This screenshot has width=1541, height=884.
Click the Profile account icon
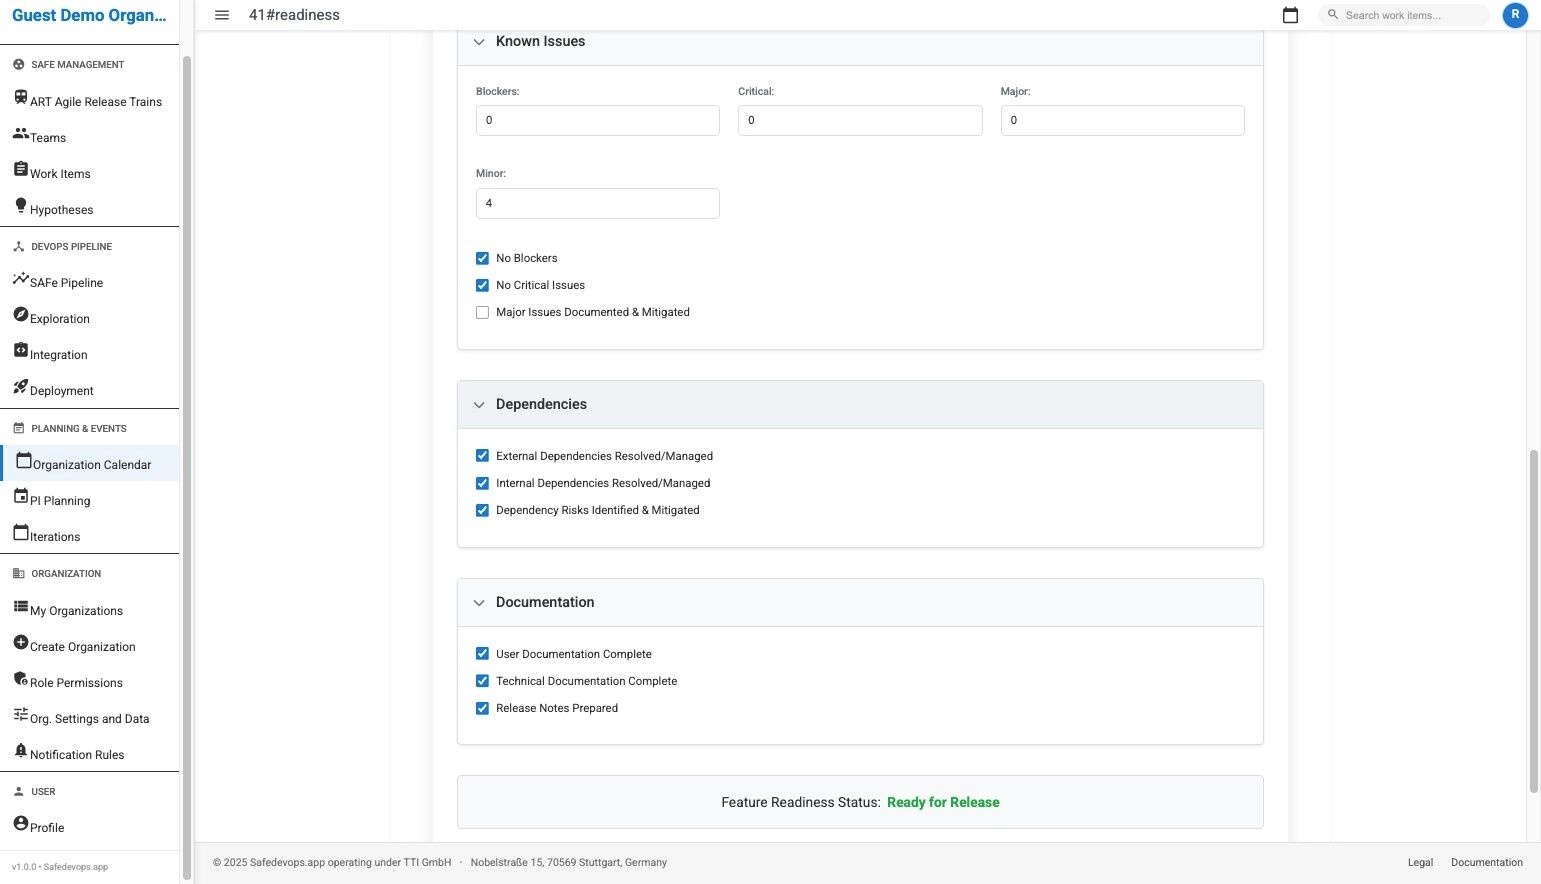21,823
